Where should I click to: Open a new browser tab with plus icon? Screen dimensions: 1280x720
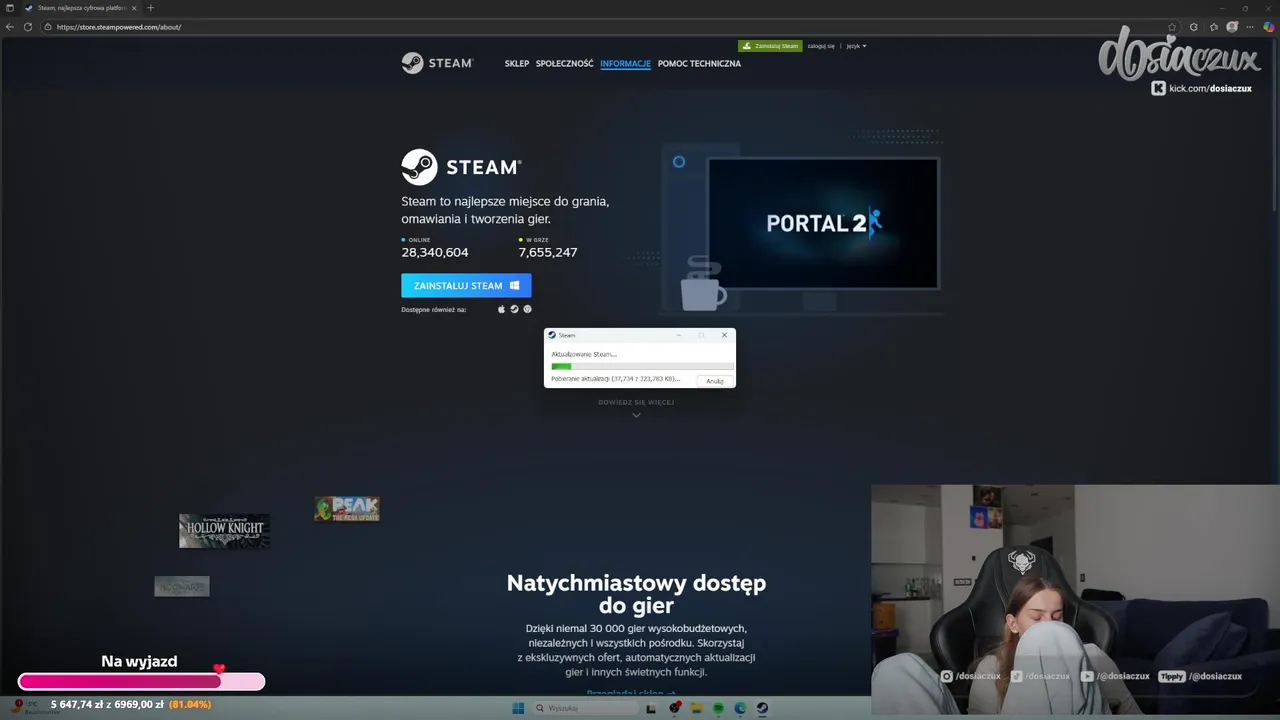point(150,8)
